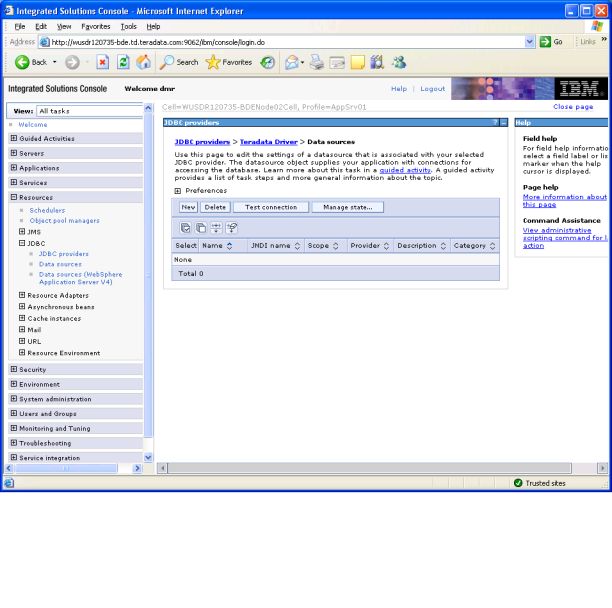
Task: Click the Go arrow button
Action: [551, 42]
